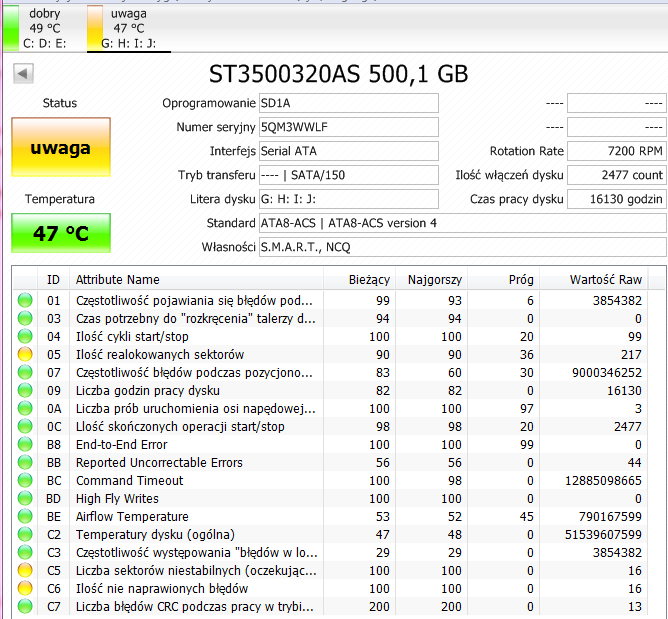Click yellow warning icon of attribute 05

point(25,354)
